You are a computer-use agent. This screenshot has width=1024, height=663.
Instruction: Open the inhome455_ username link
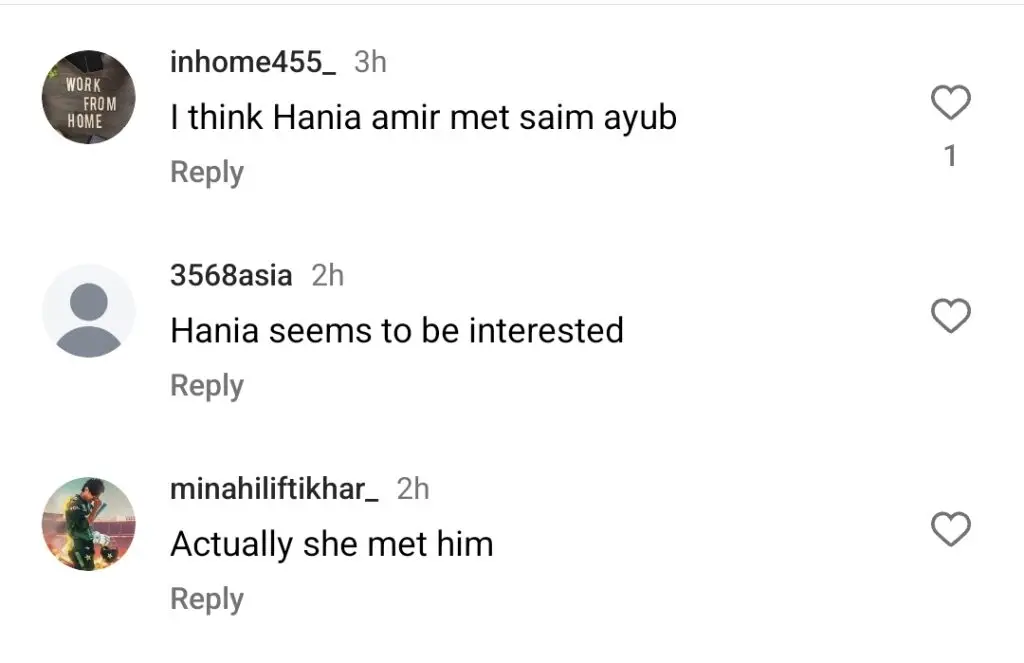[254, 62]
